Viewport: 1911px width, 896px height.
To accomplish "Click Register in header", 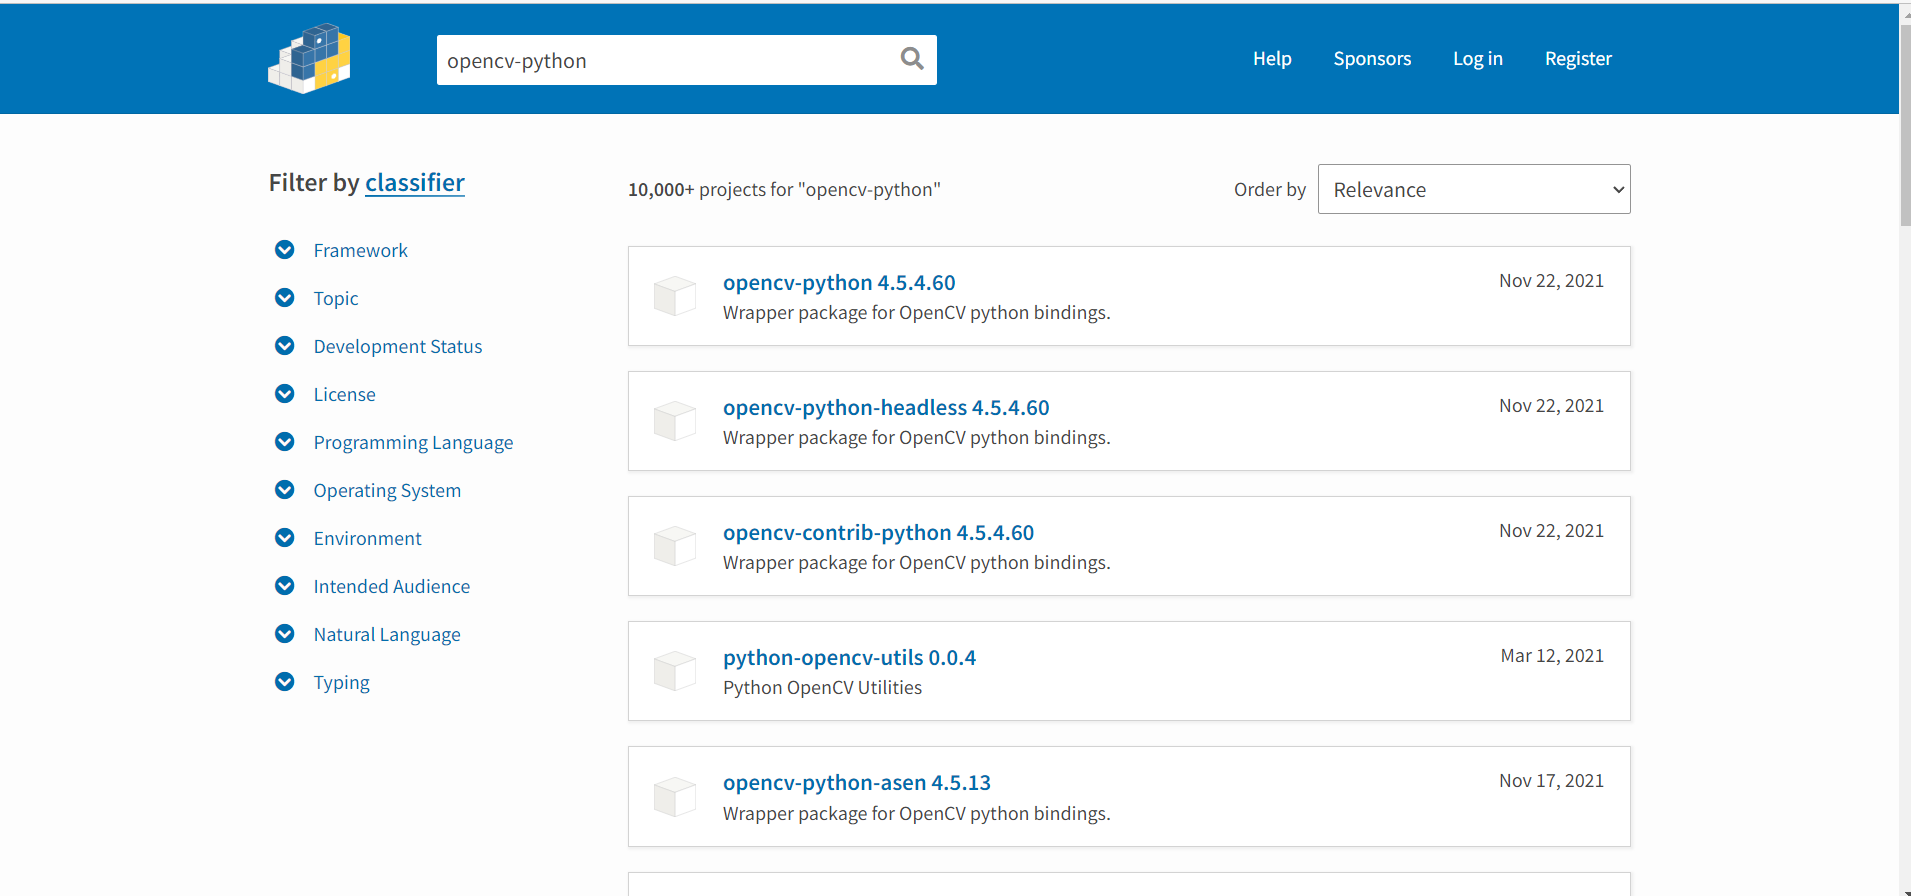I will [1578, 58].
